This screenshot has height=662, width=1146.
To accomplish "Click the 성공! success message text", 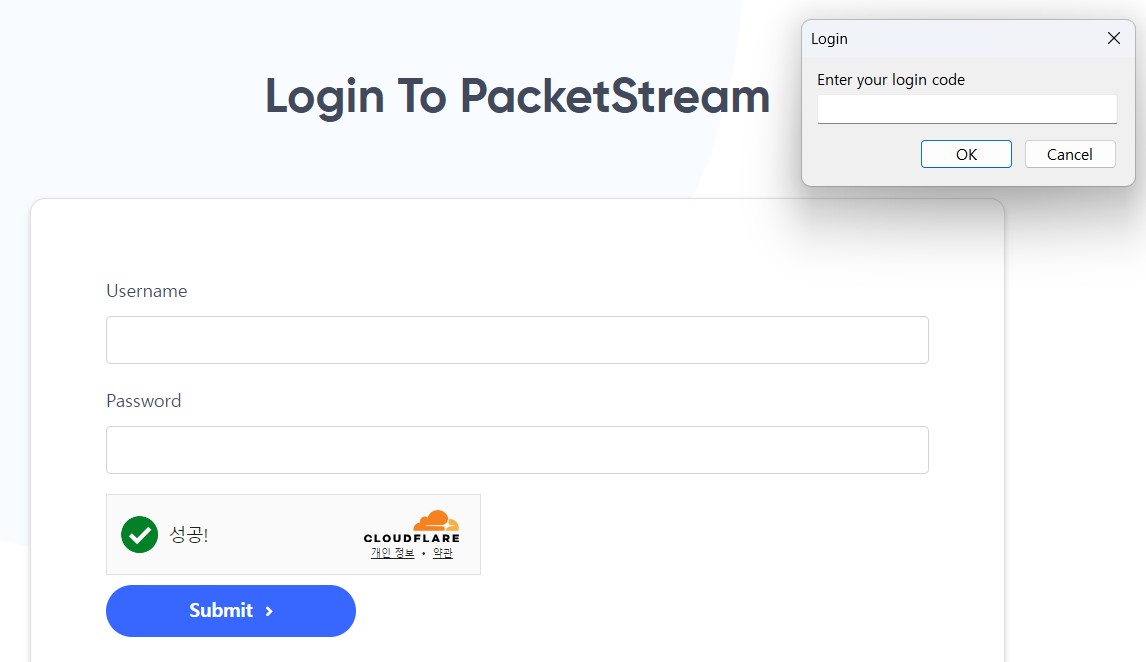I will click(190, 535).
